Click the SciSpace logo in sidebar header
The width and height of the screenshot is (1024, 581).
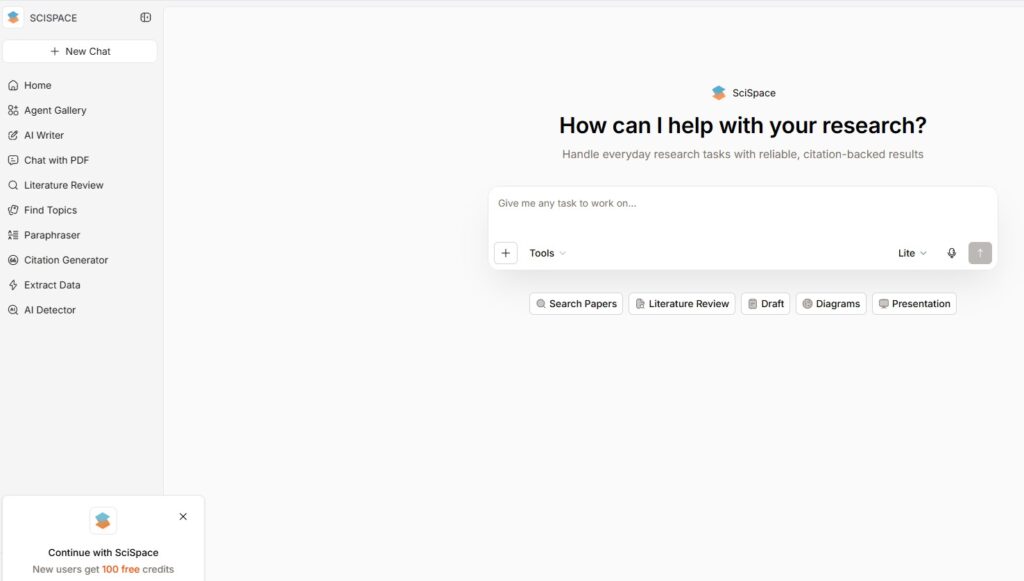click(x=13, y=18)
